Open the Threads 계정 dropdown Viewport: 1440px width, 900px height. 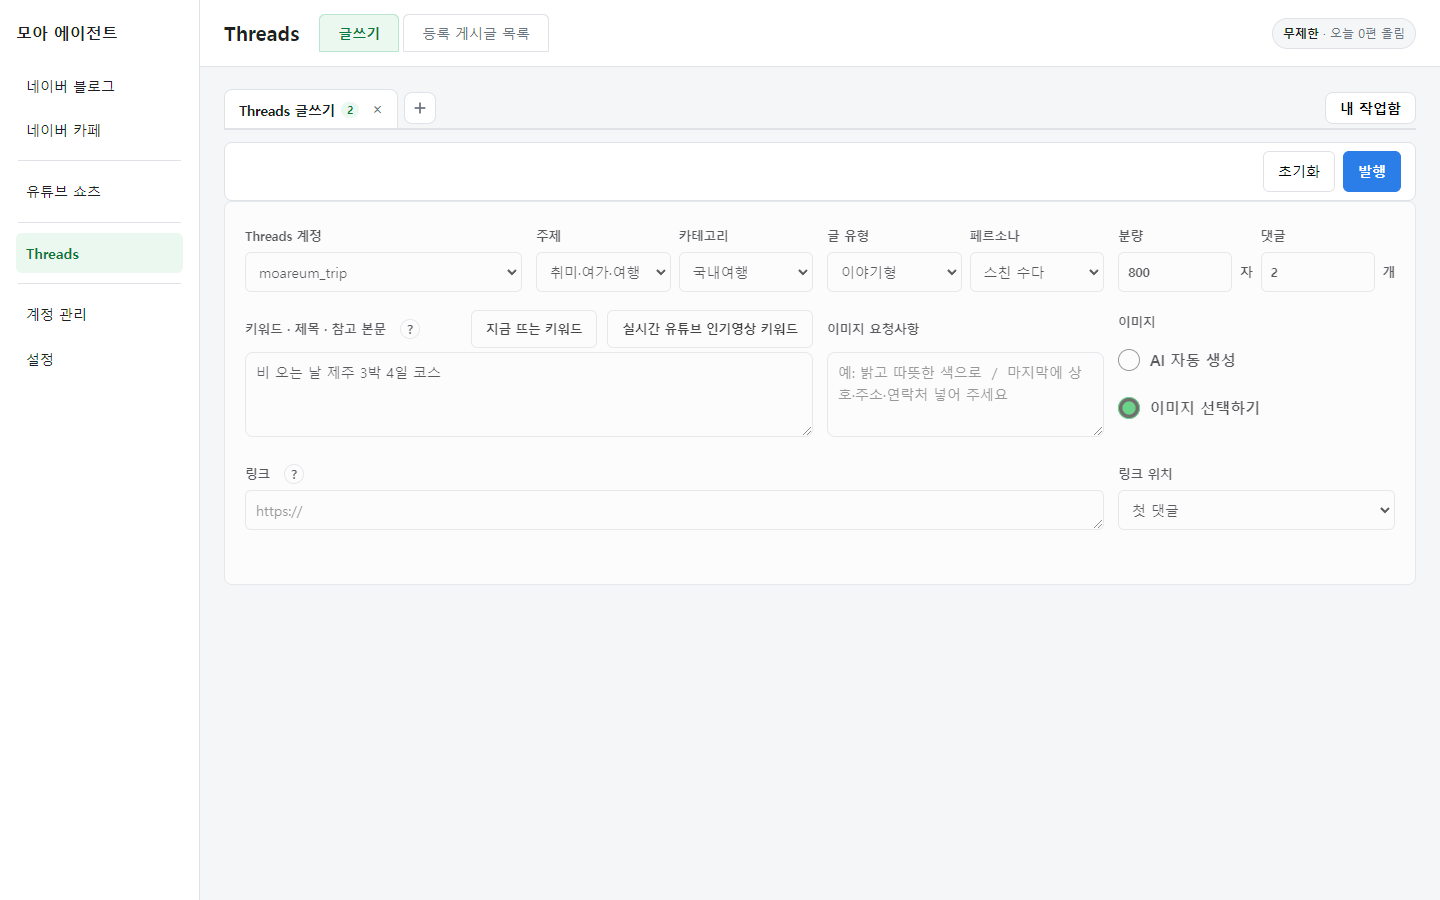(383, 272)
